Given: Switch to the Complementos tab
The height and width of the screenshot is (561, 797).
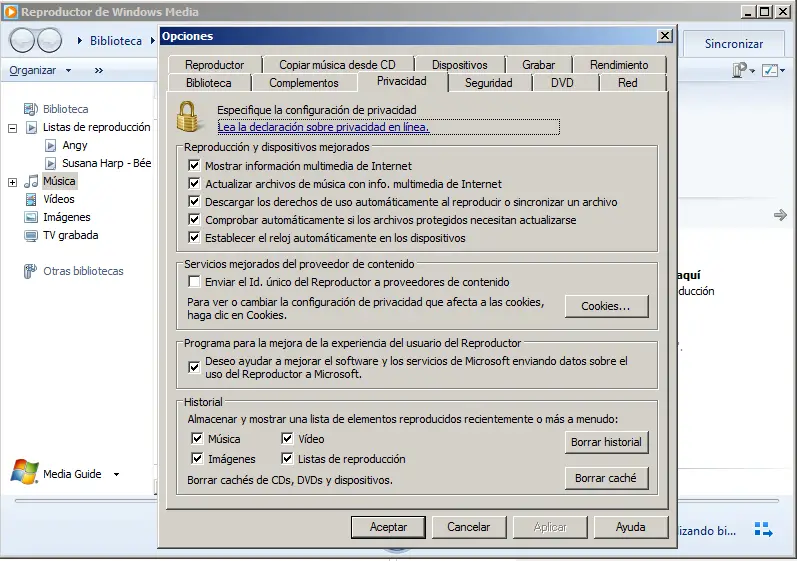Looking at the screenshot, I should [304, 83].
